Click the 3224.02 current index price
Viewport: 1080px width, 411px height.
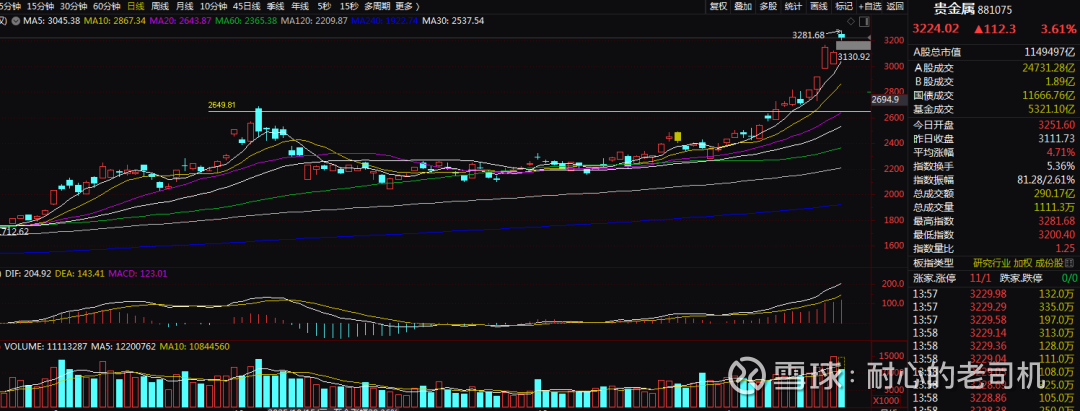point(935,29)
